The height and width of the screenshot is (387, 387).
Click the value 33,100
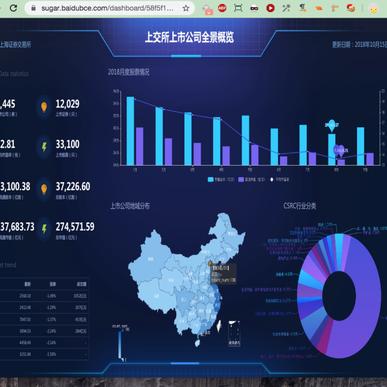pos(67,144)
